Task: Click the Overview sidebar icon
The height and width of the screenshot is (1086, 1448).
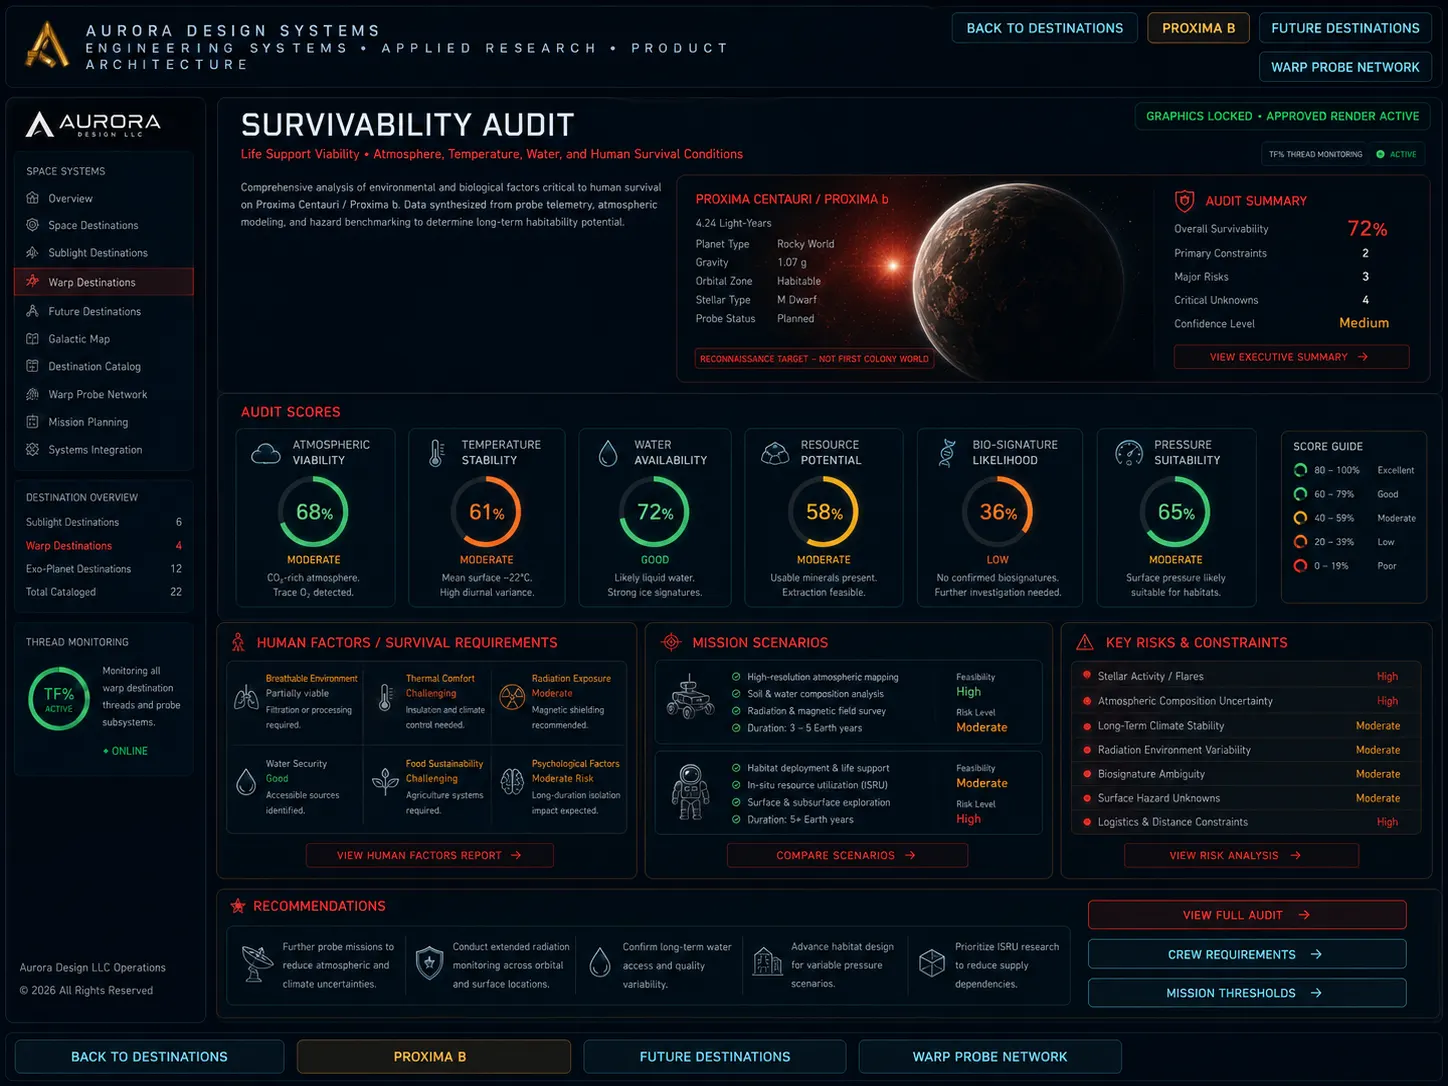Action: pyautogui.click(x=32, y=198)
